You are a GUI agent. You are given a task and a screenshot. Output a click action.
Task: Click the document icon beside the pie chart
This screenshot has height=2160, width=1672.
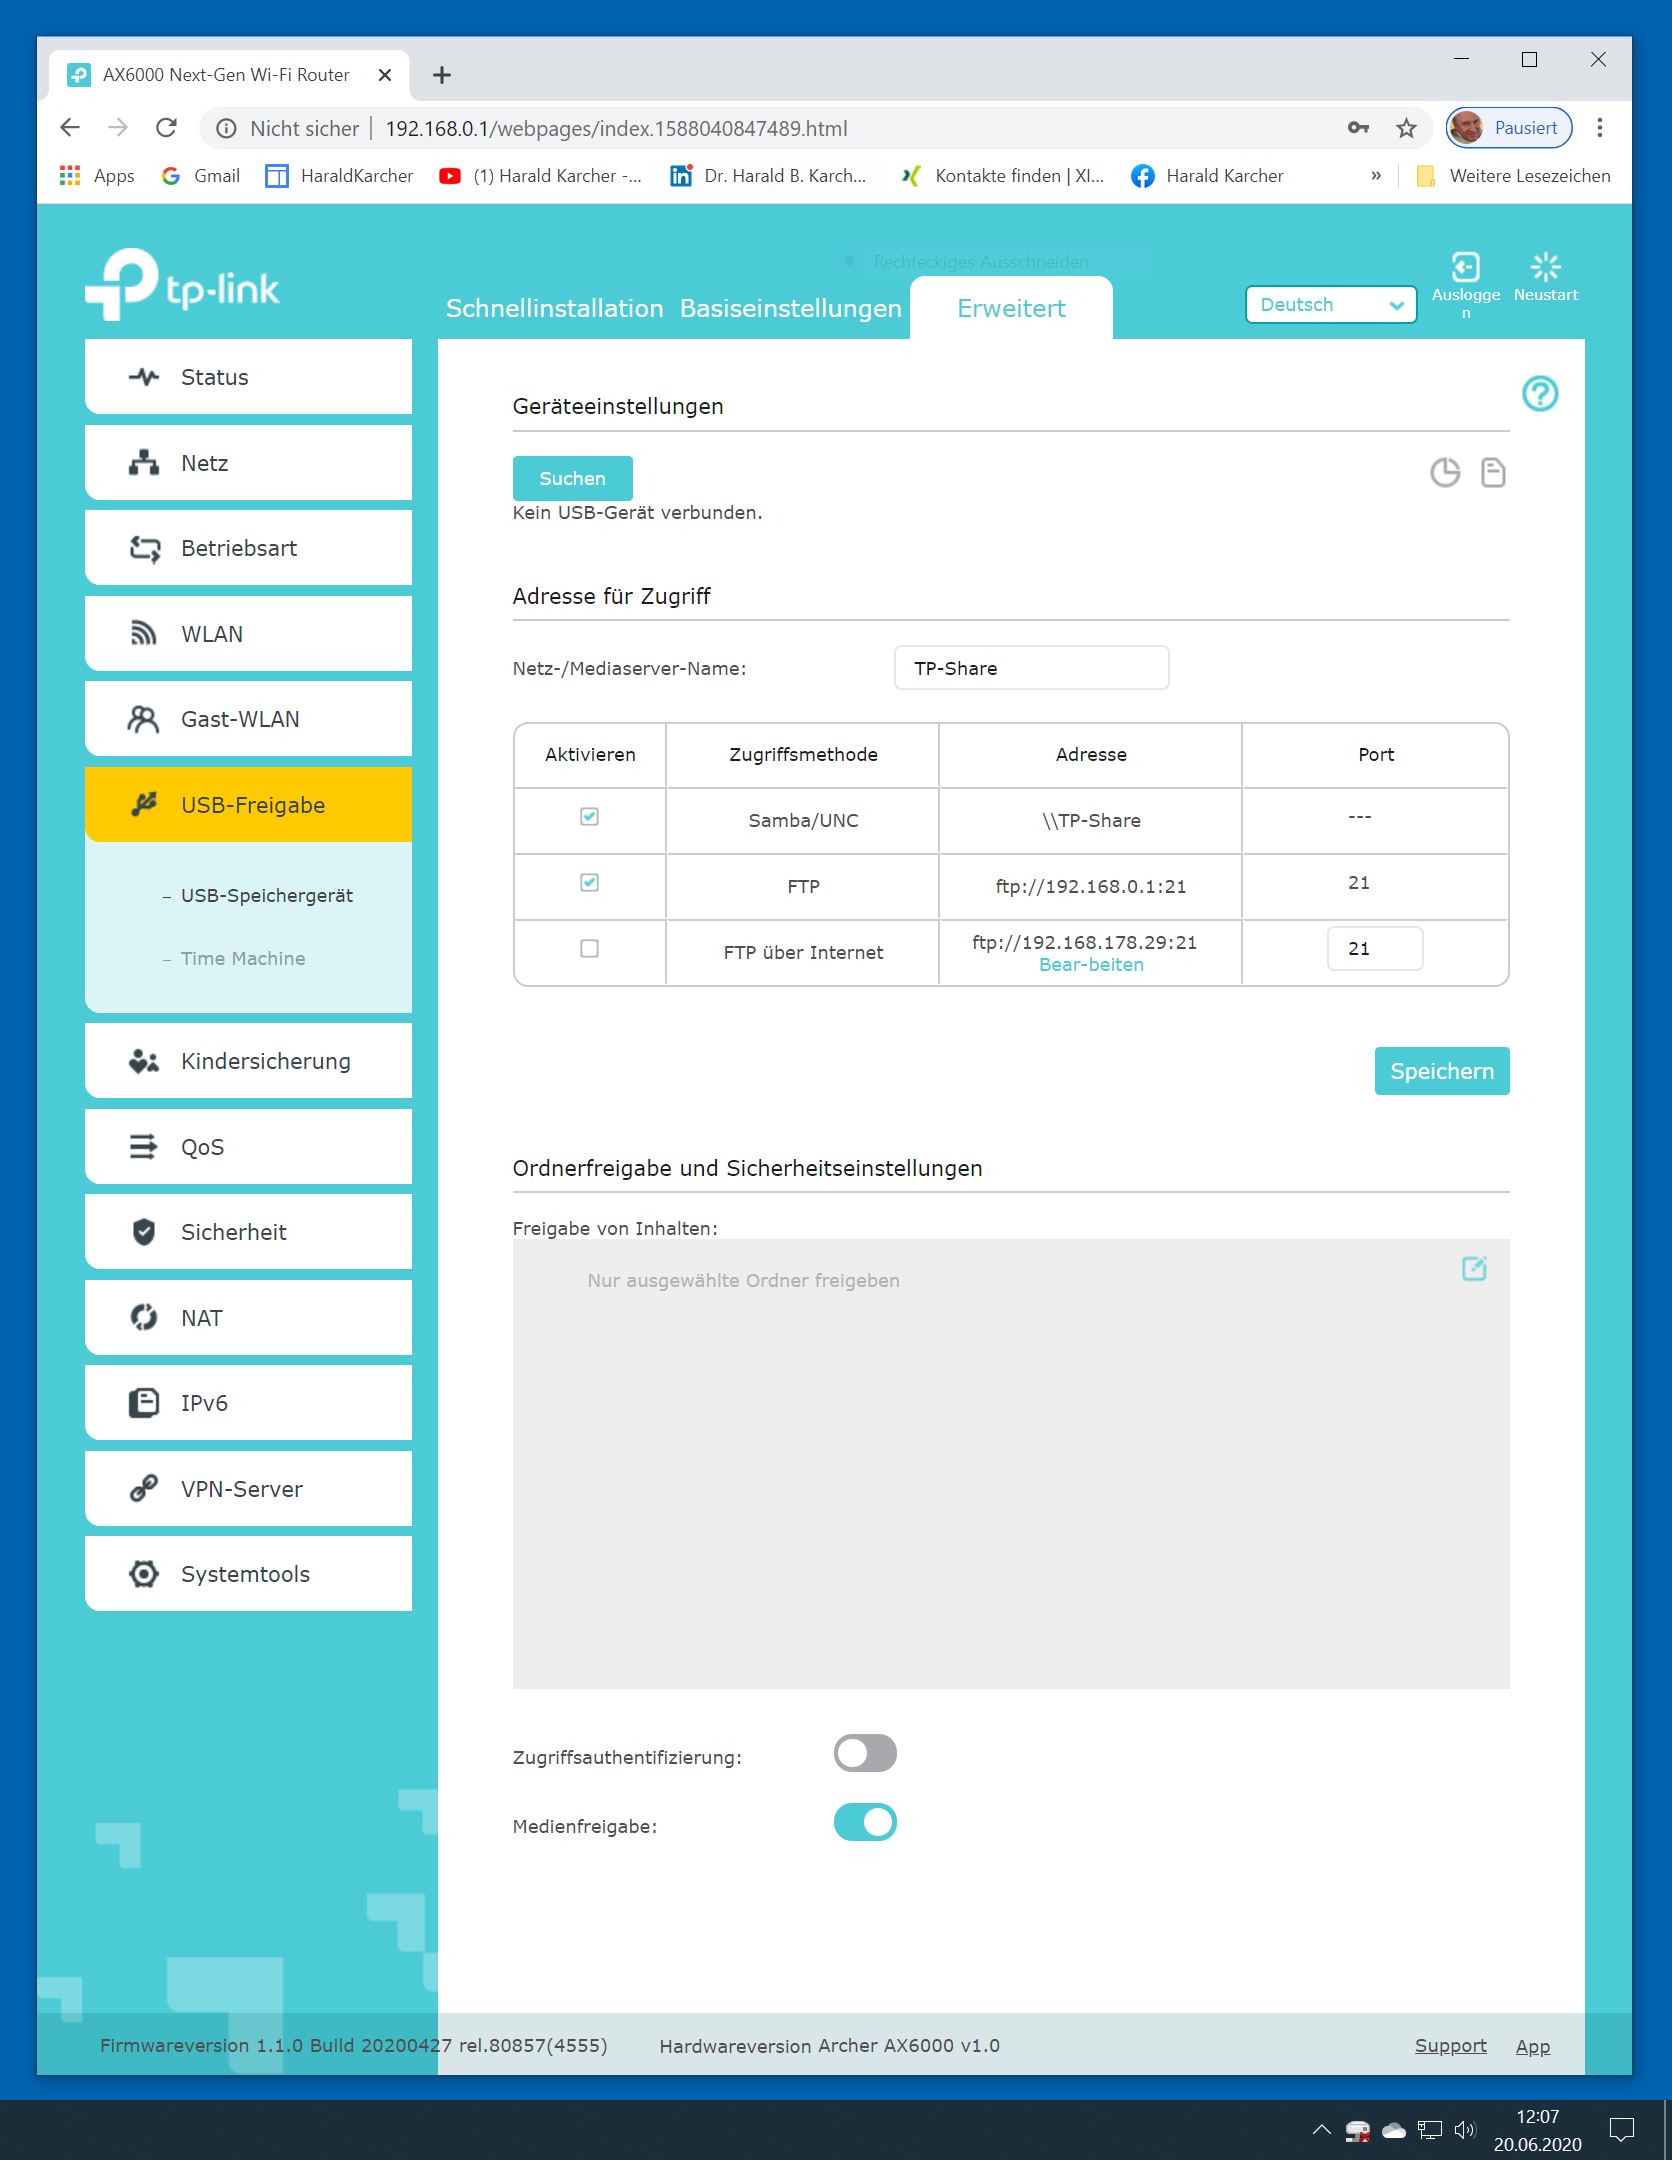1493,472
